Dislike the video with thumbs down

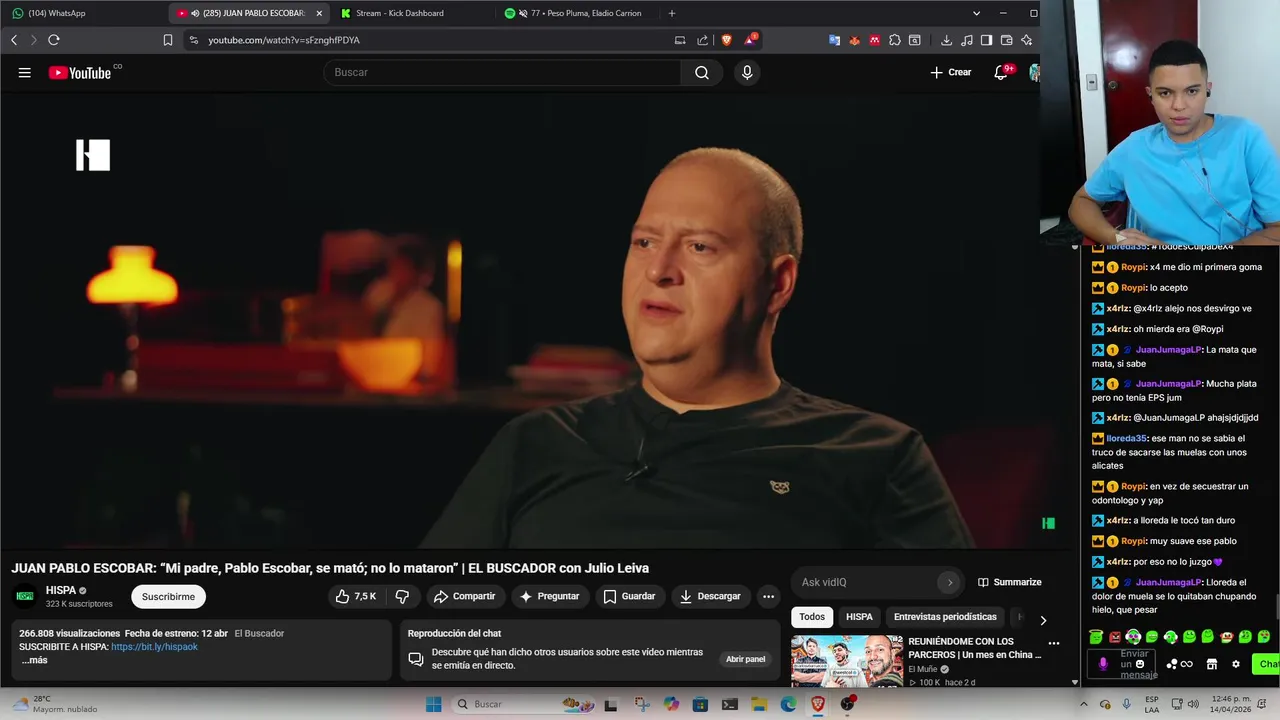click(402, 596)
